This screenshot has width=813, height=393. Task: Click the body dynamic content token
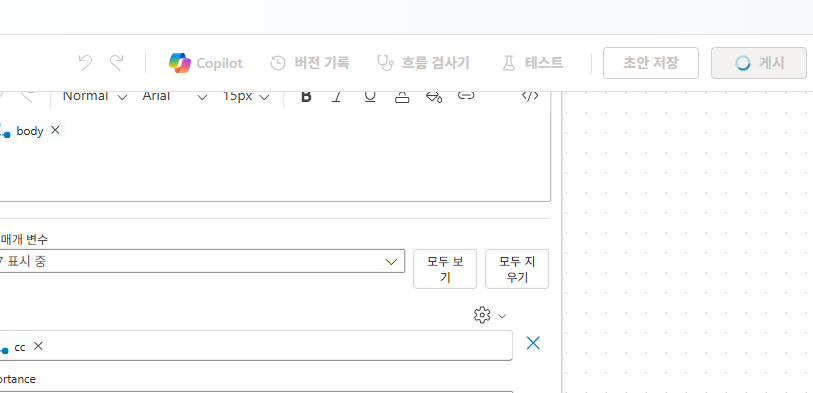pyautogui.click(x=30, y=131)
